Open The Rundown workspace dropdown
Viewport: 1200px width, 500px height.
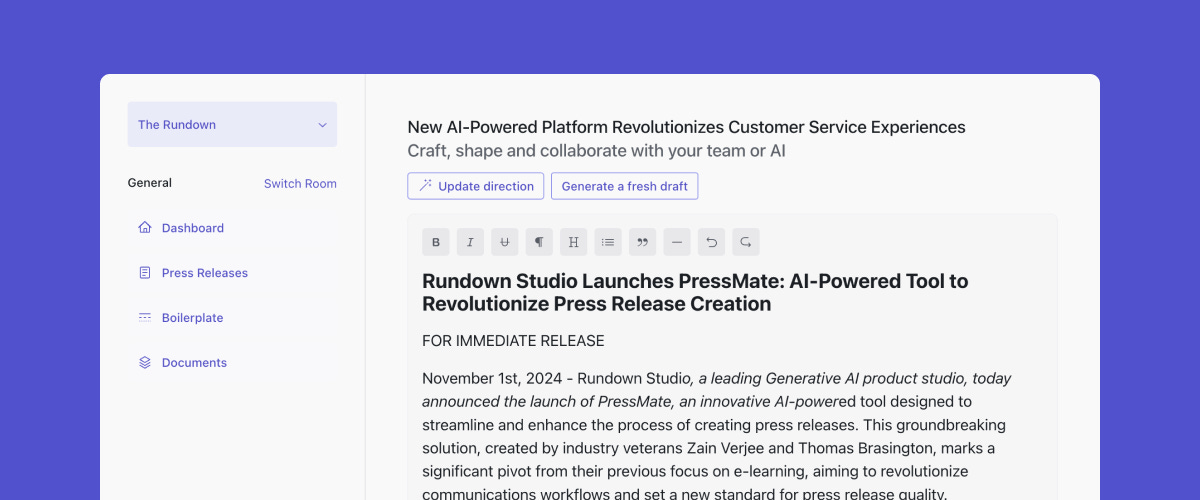pyautogui.click(x=232, y=125)
